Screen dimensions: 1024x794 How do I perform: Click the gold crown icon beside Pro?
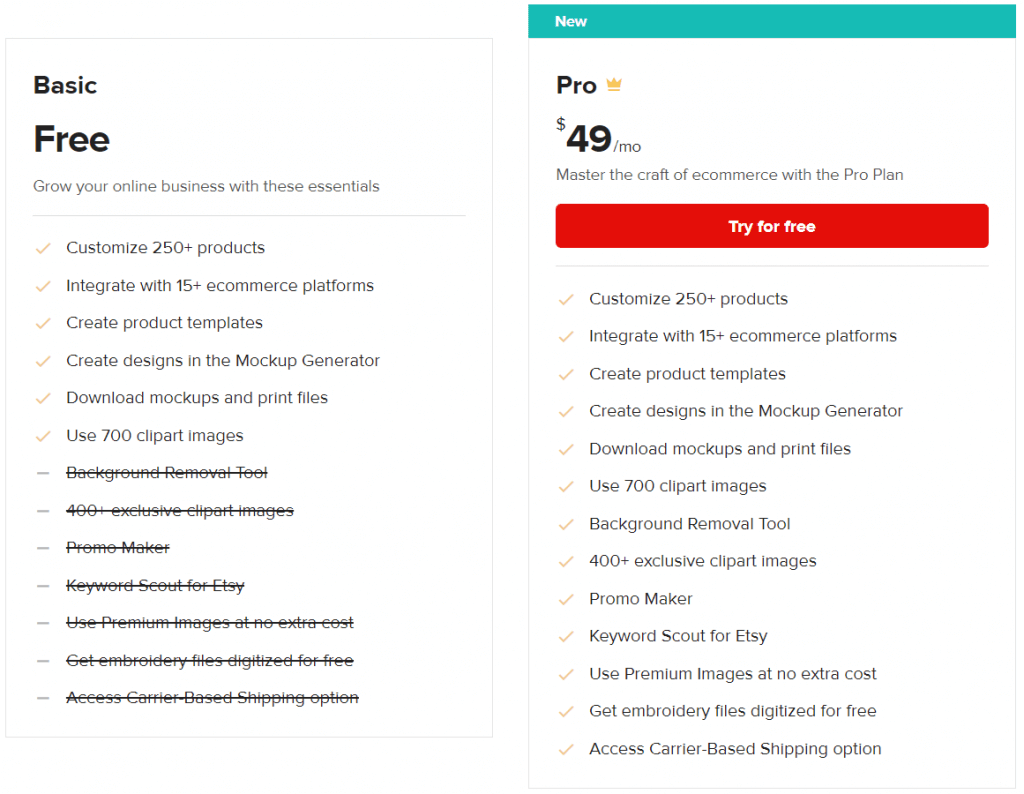pos(613,85)
